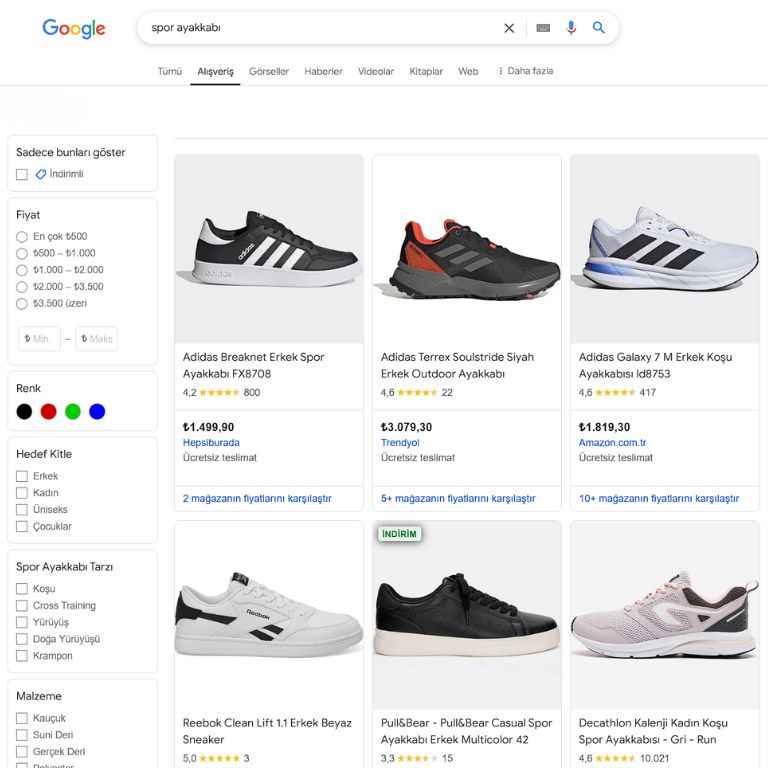Tick the Suni Deri material checkbox
Image resolution: width=768 pixels, height=768 pixels.
pos(22,735)
